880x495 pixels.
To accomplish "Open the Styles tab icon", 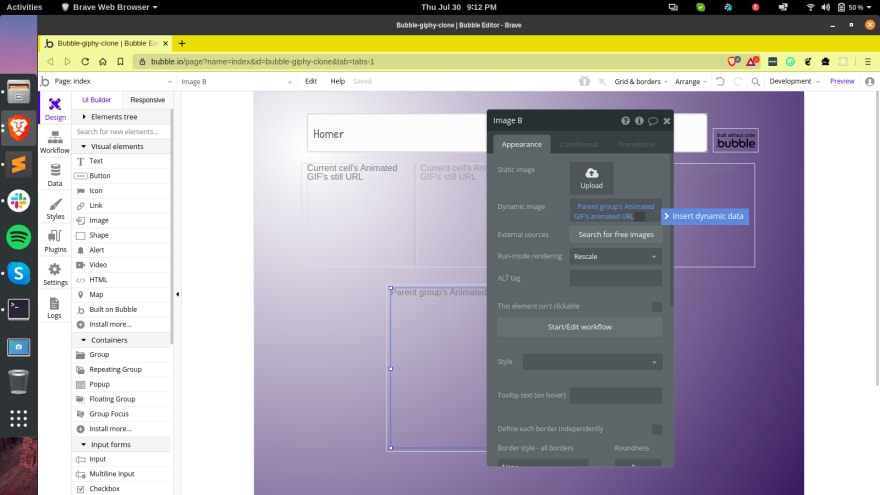I will pos(55,208).
